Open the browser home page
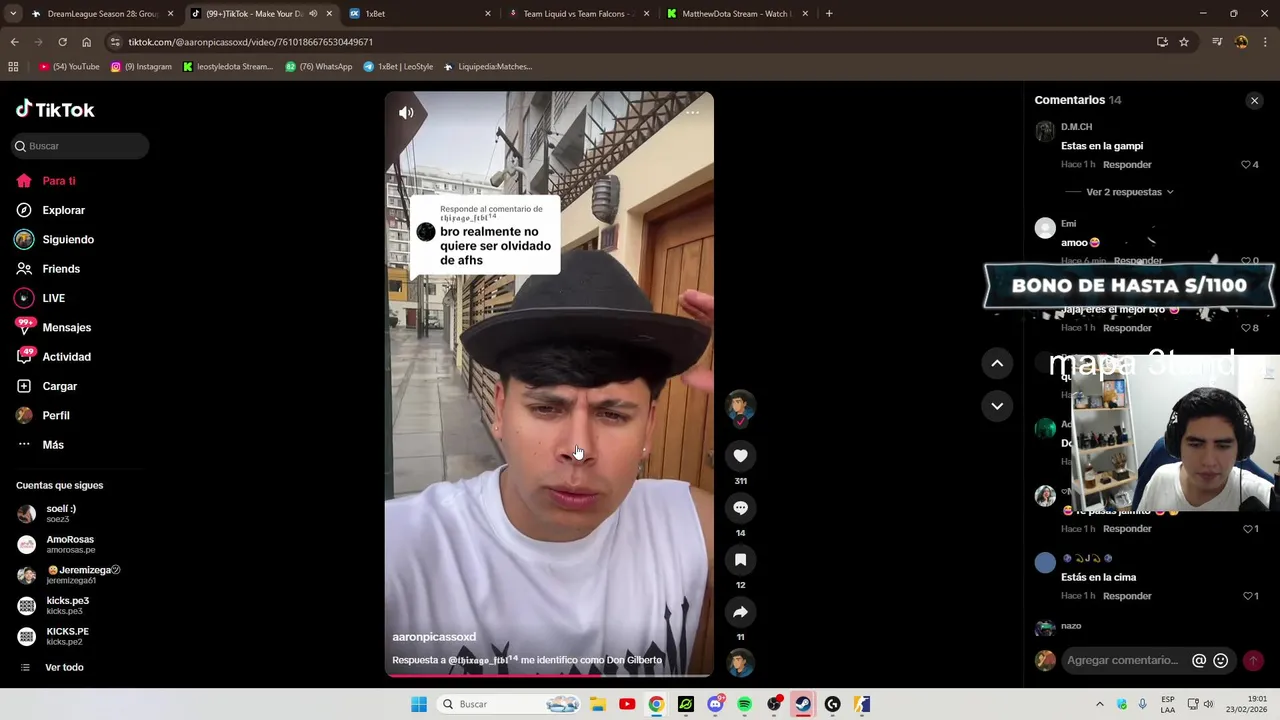The image size is (1280, 720). [x=87, y=42]
